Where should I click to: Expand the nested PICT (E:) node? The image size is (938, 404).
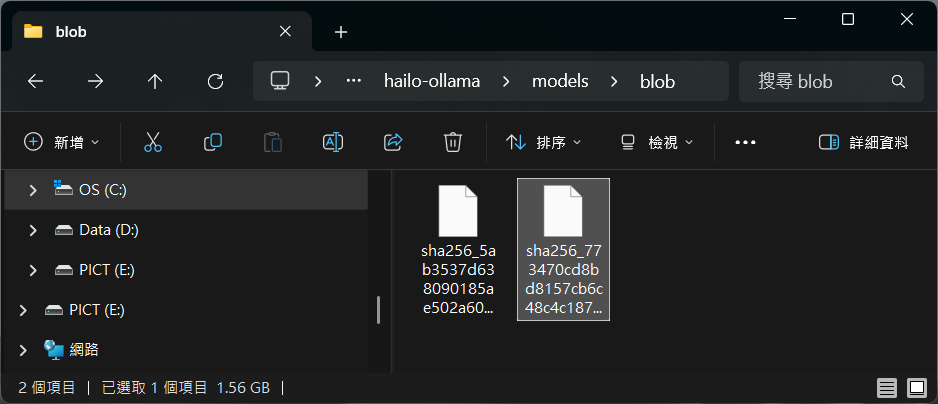[x=33, y=271]
